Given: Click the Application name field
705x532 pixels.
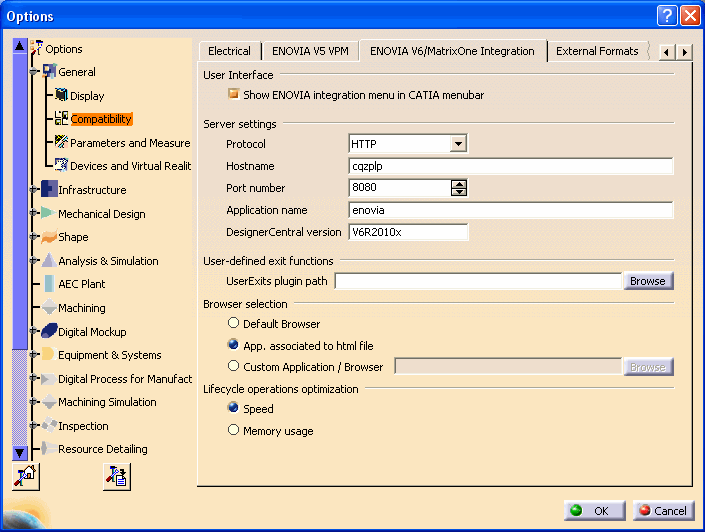Looking at the screenshot, I should [x=511, y=210].
